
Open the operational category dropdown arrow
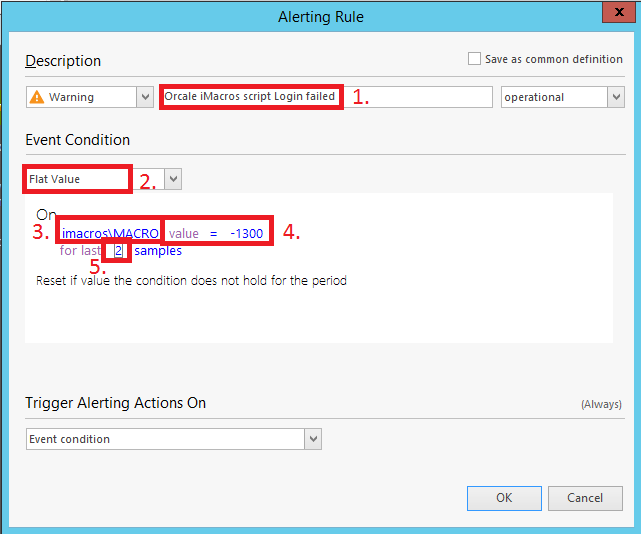coord(616,97)
